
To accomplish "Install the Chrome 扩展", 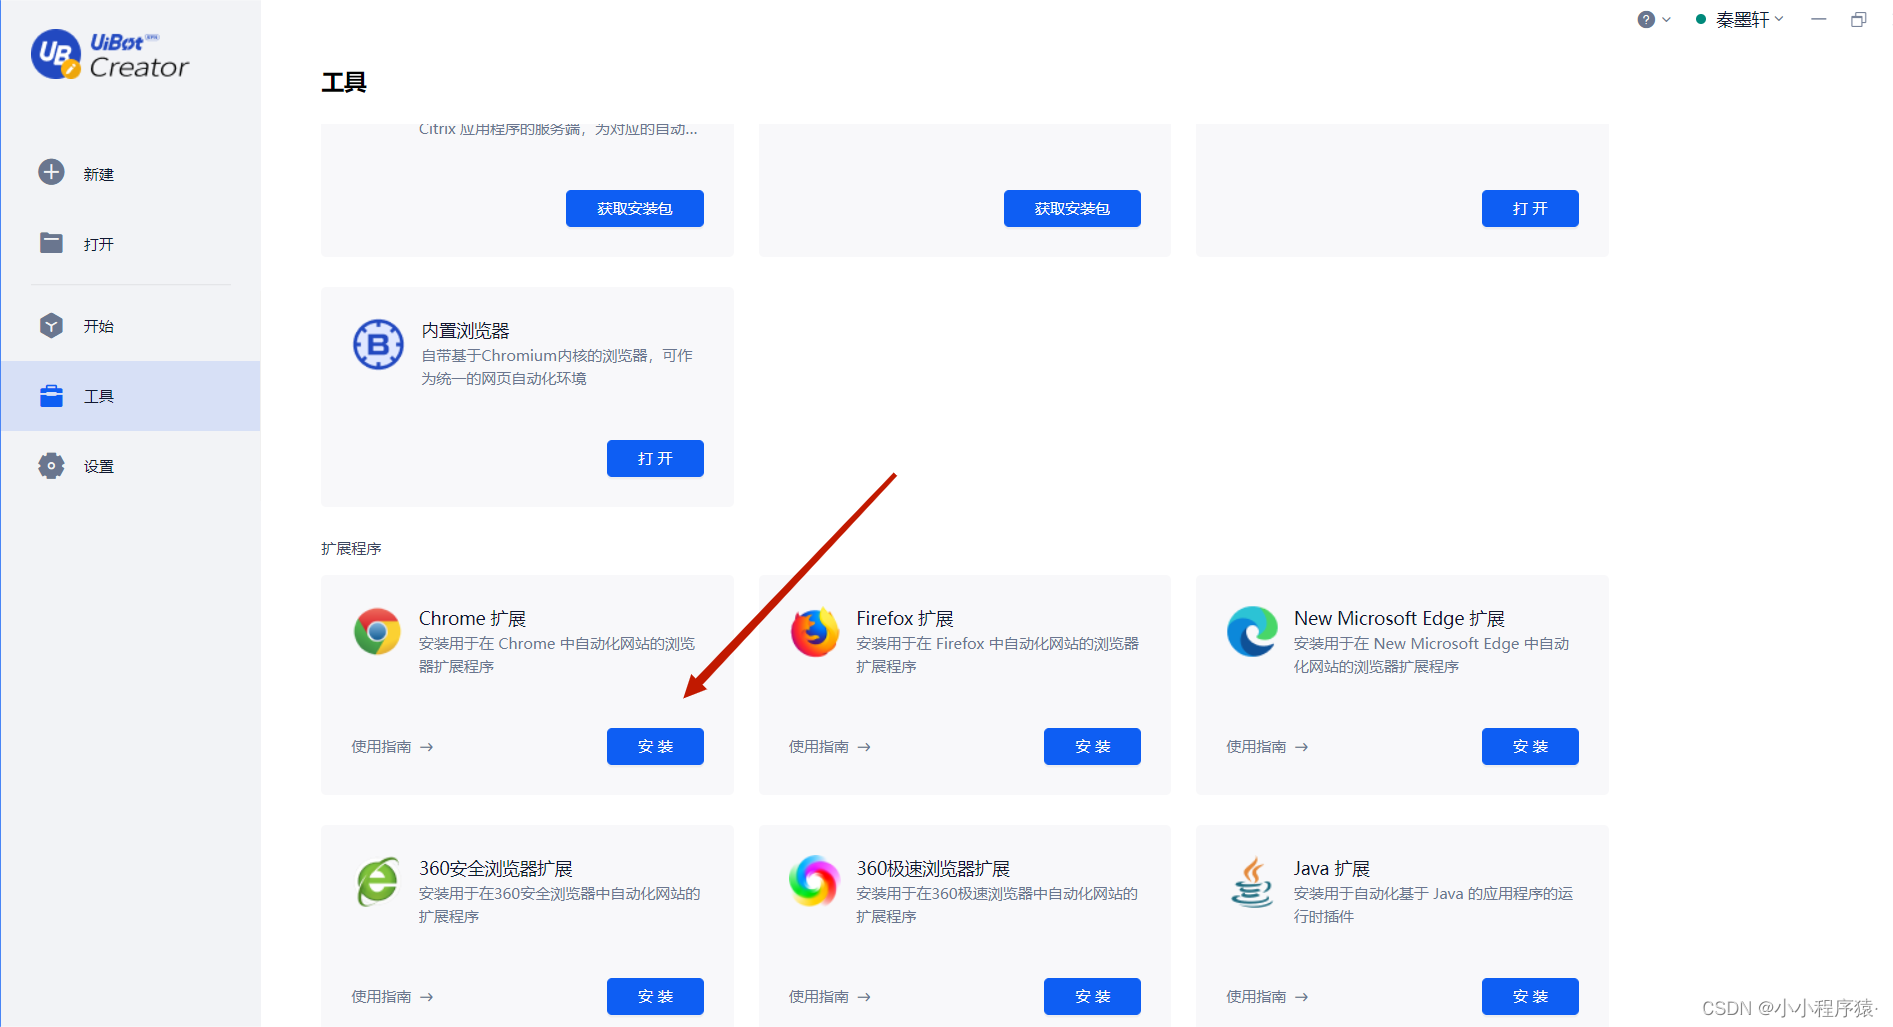I will (x=655, y=746).
